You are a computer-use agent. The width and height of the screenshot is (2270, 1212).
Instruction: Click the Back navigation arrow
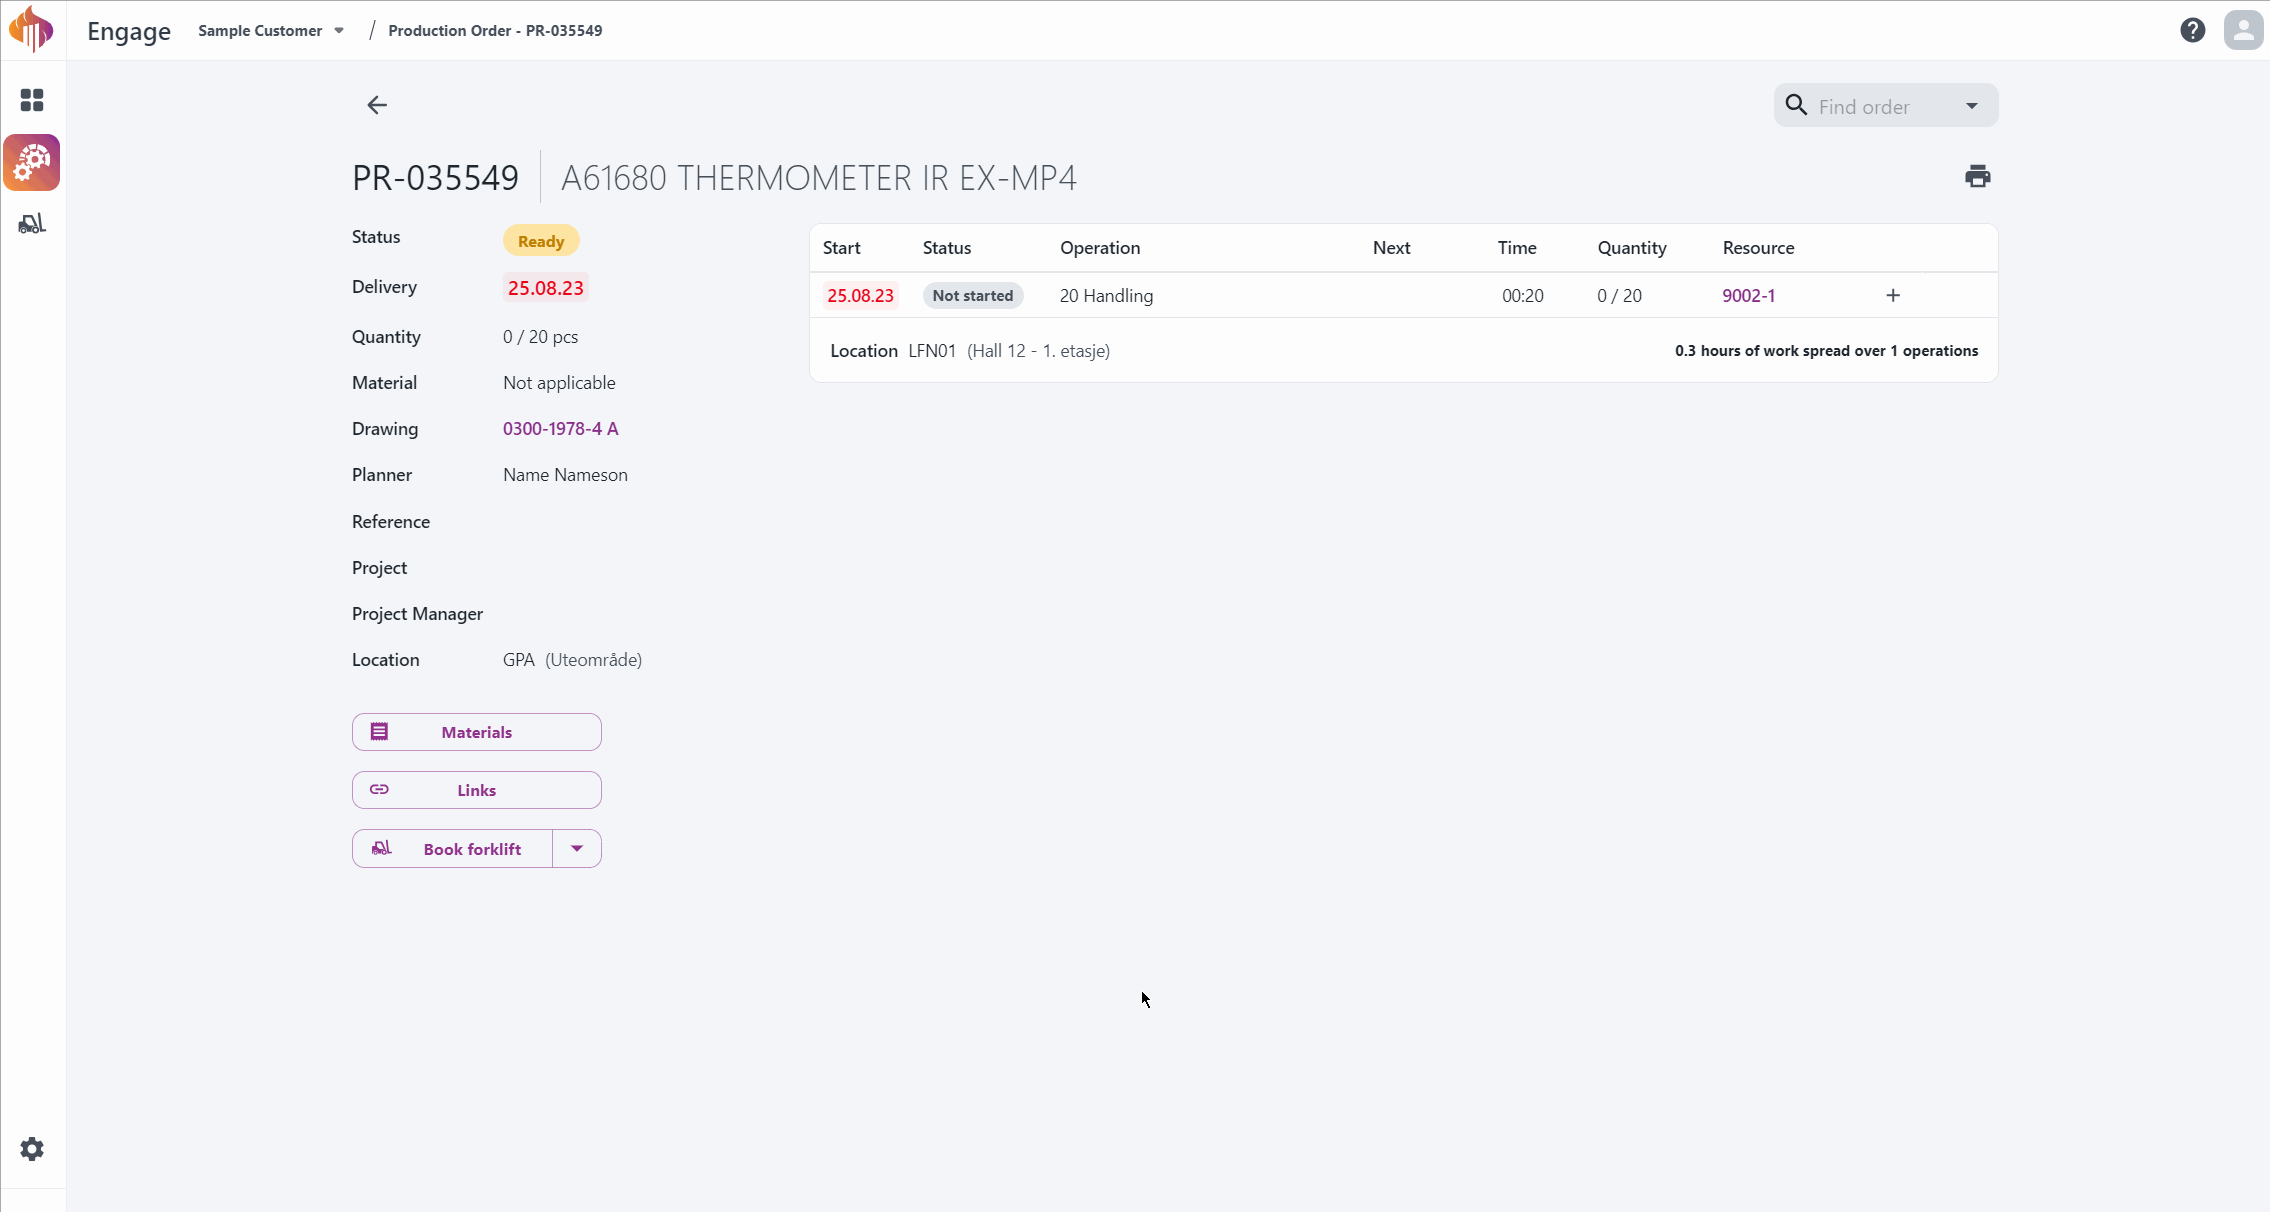click(377, 105)
